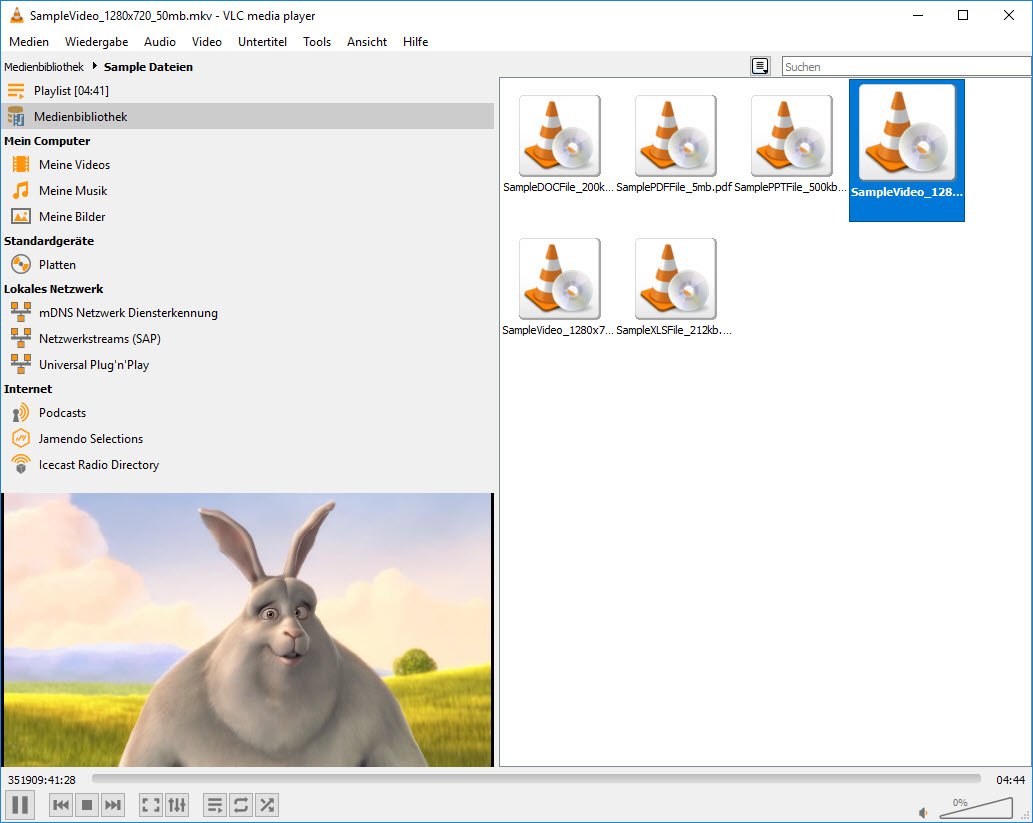
Task: Open the Untertitel menu
Action: point(262,42)
